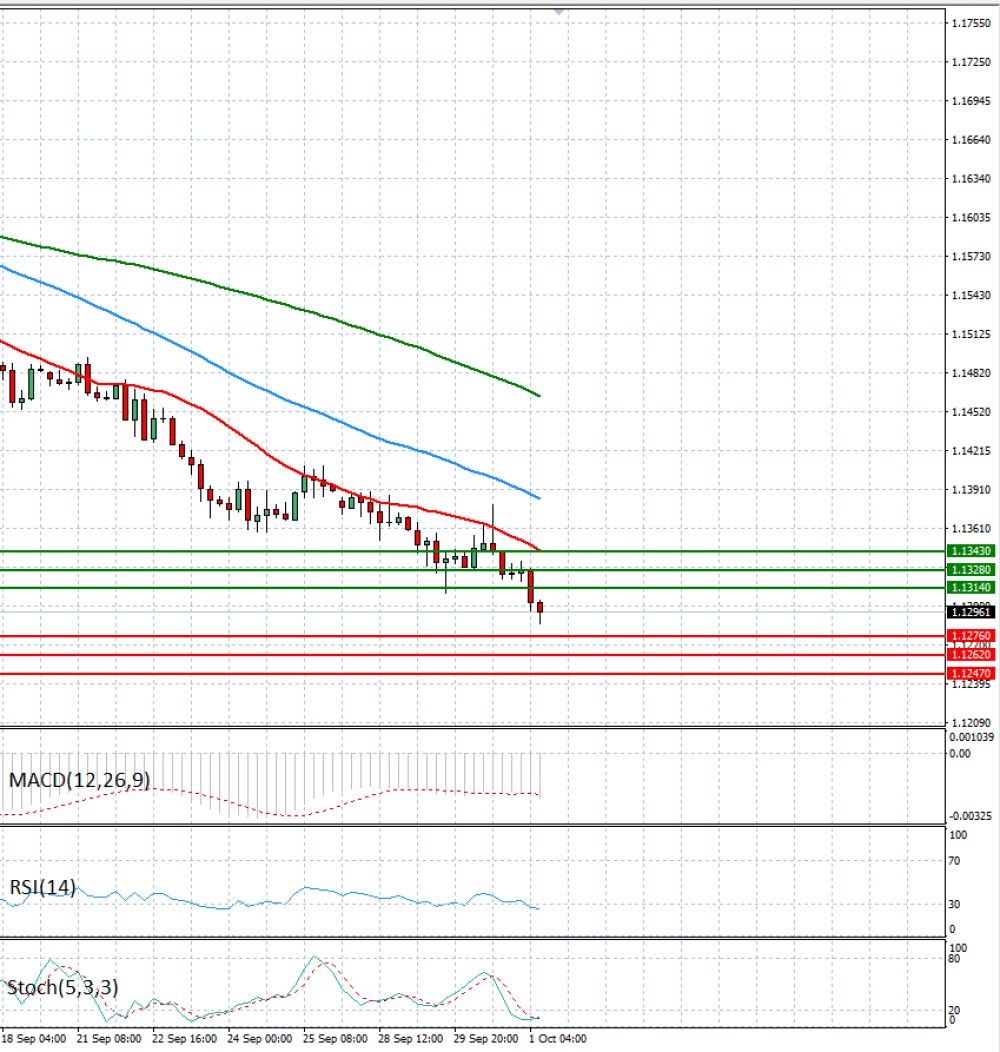Select the 1.16945 price axis label
The image size is (1000, 1052).
(x=971, y=101)
